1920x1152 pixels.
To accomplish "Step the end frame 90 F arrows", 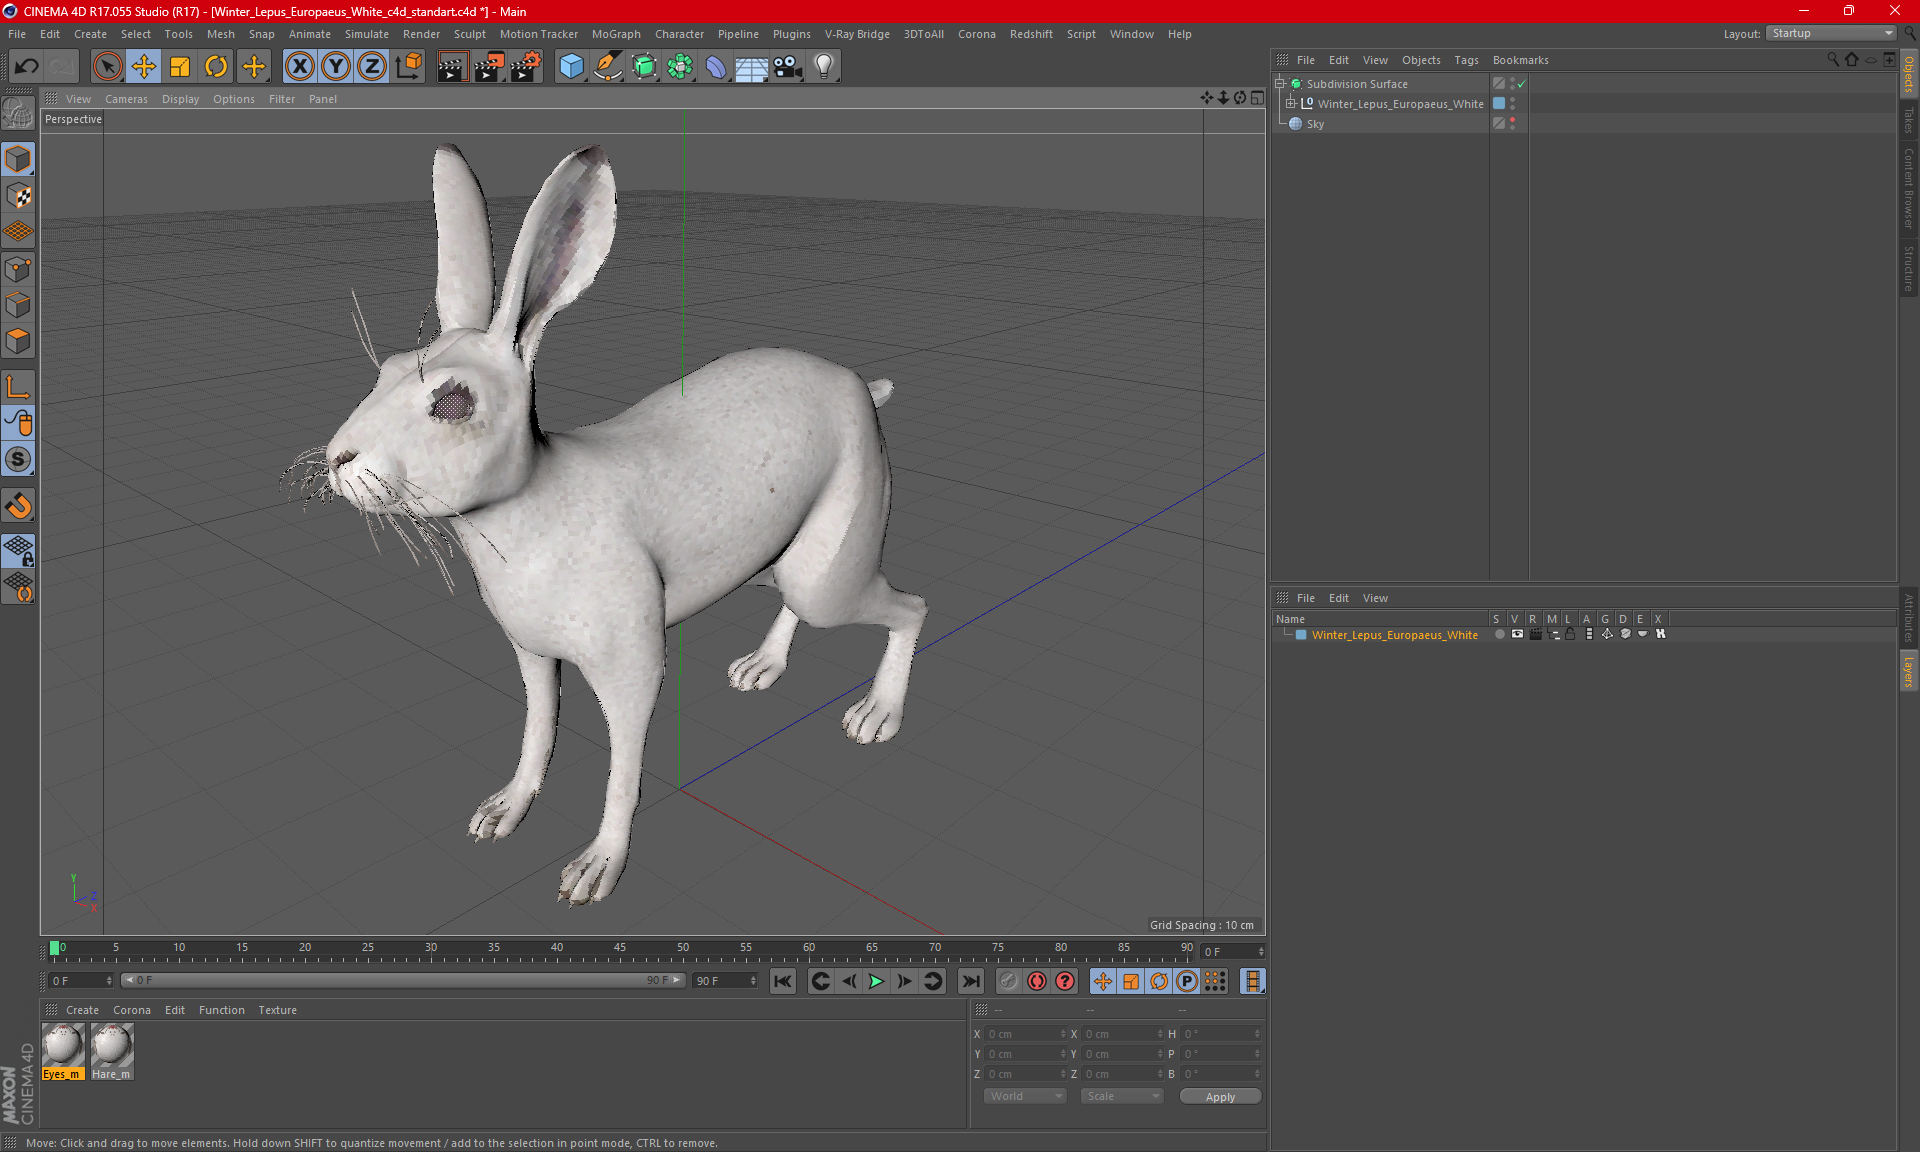I will click(x=753, y=981).
